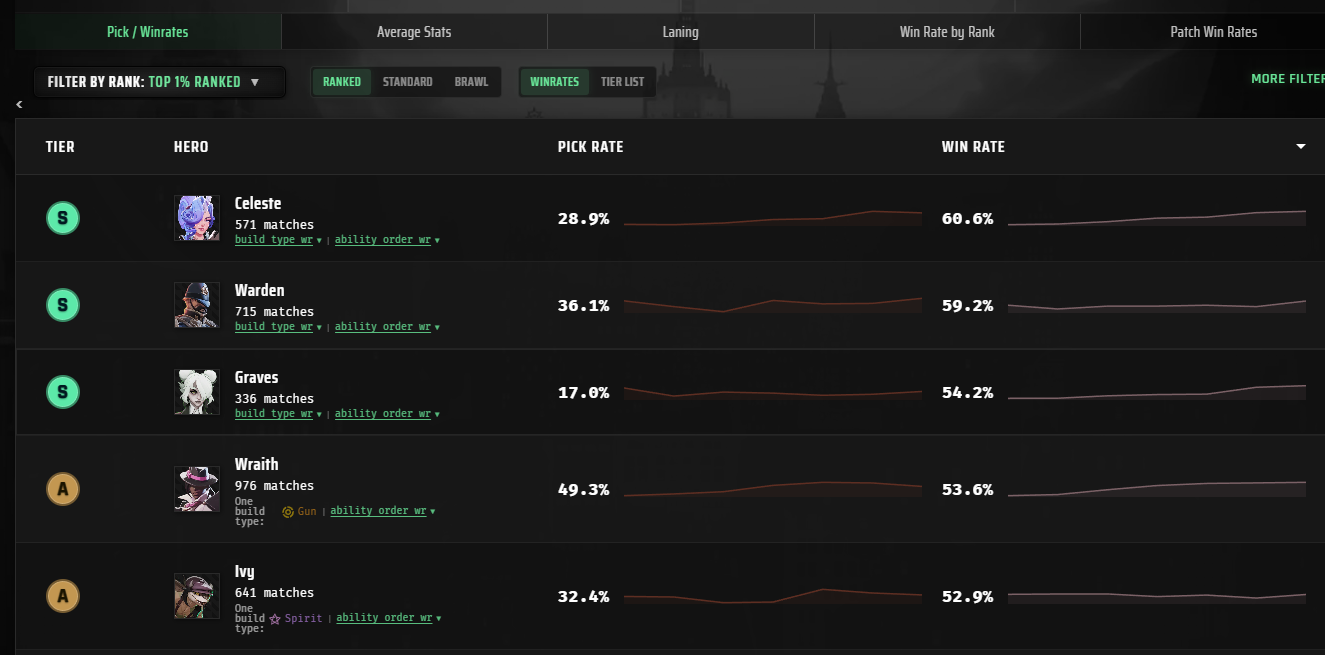Open the Pick / Winrates tab

point(148,32)
